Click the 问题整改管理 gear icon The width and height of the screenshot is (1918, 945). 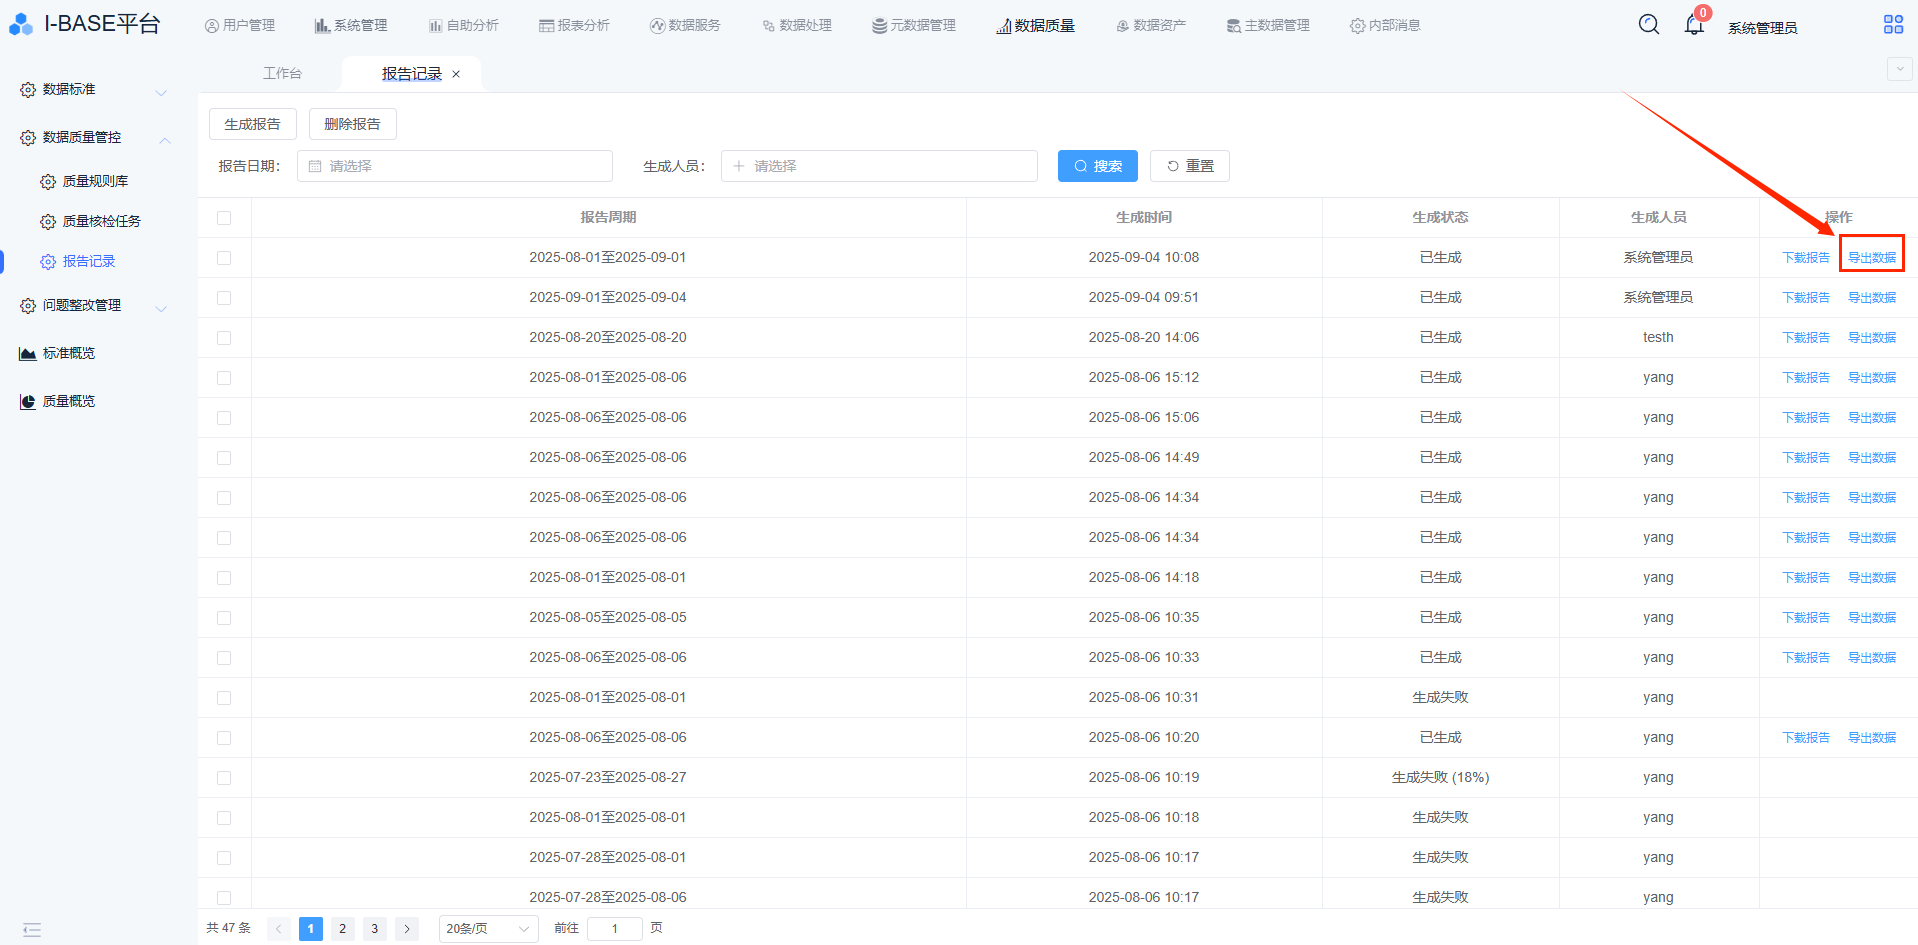(x=28, y=306)
